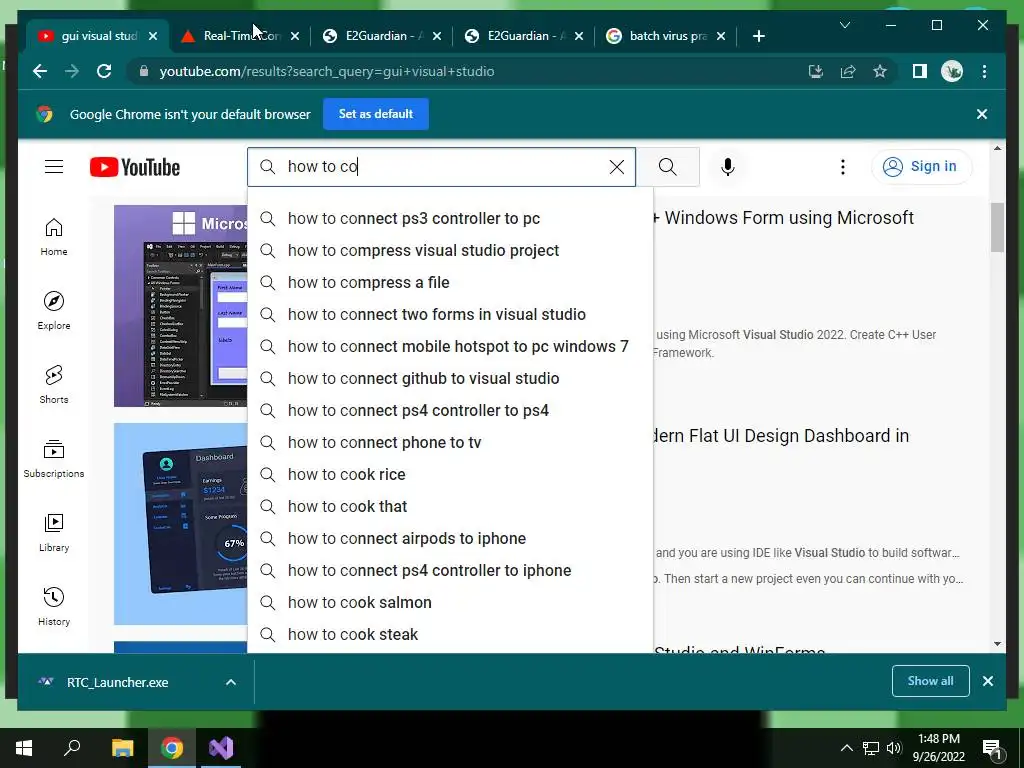This screenshot has width=1024, height=768.
Task: Select suggestion connect airpods to iphone
Action: pyautogui.click(x=450, y=538)
